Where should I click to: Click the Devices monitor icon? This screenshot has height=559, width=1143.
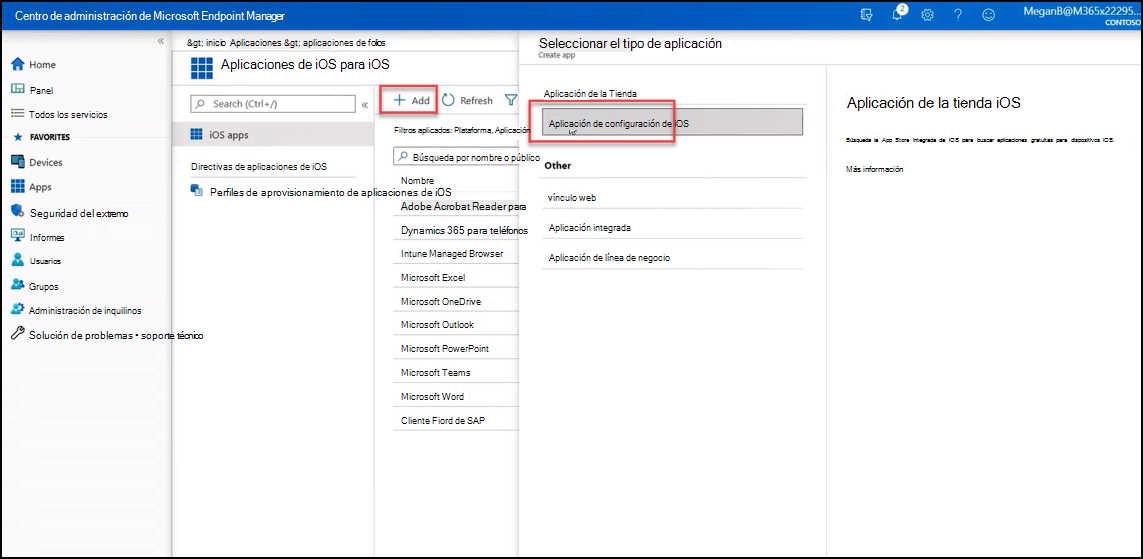tap(18, 162)
